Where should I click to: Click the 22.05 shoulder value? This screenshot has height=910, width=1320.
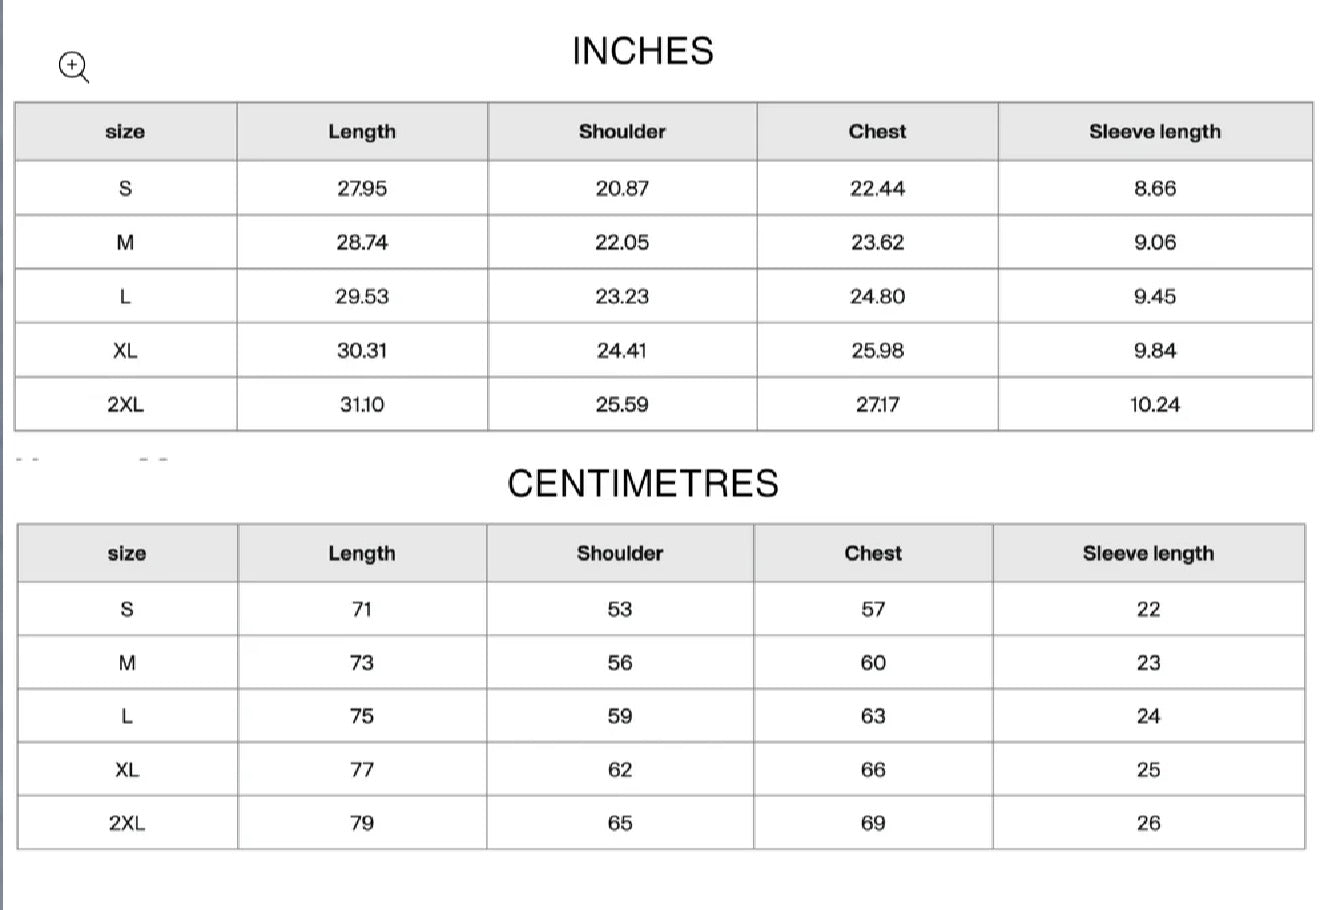622,242
